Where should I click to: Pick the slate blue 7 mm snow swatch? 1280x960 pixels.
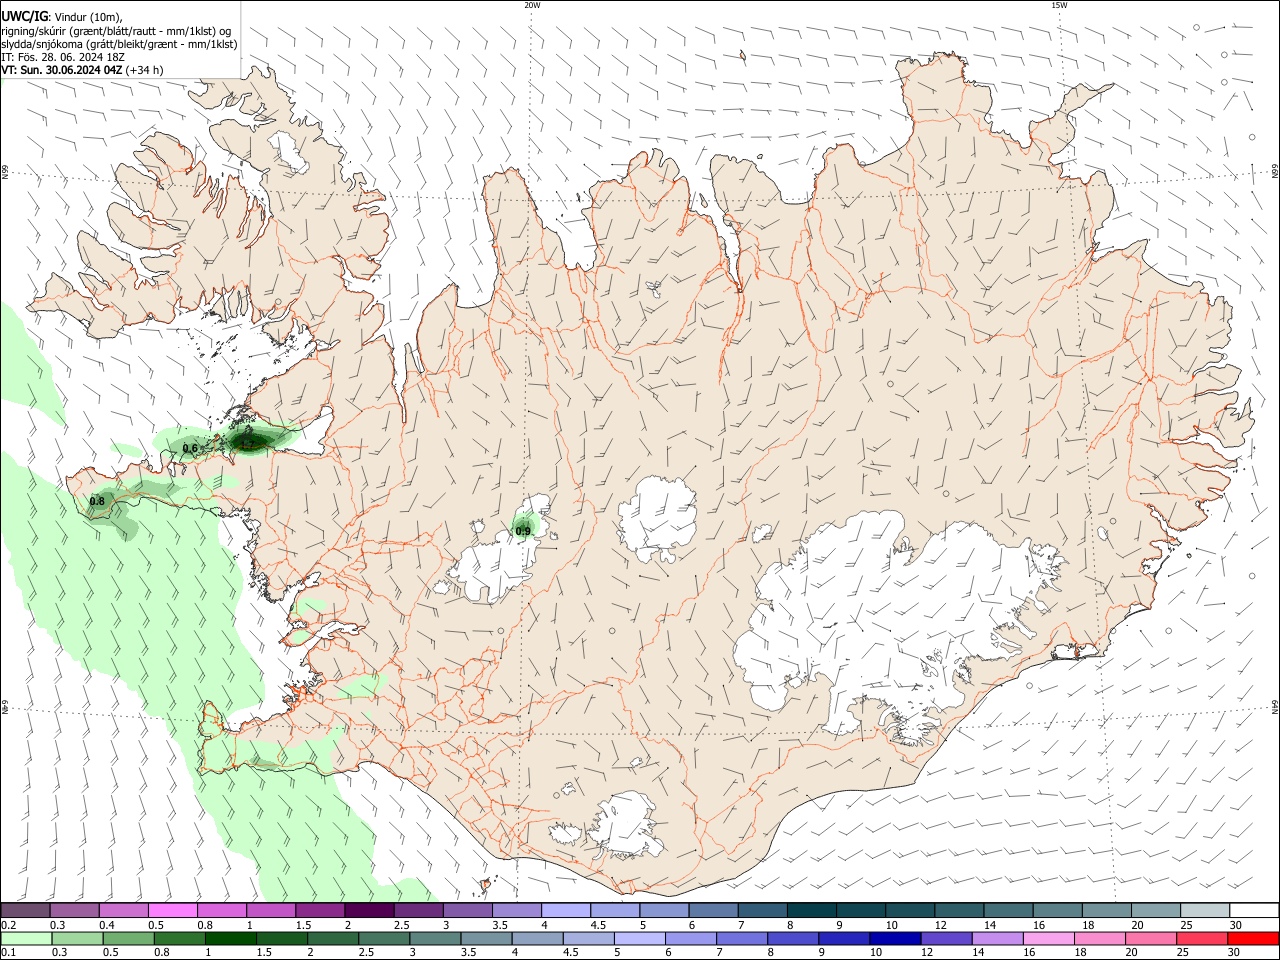tap(762, 911)
